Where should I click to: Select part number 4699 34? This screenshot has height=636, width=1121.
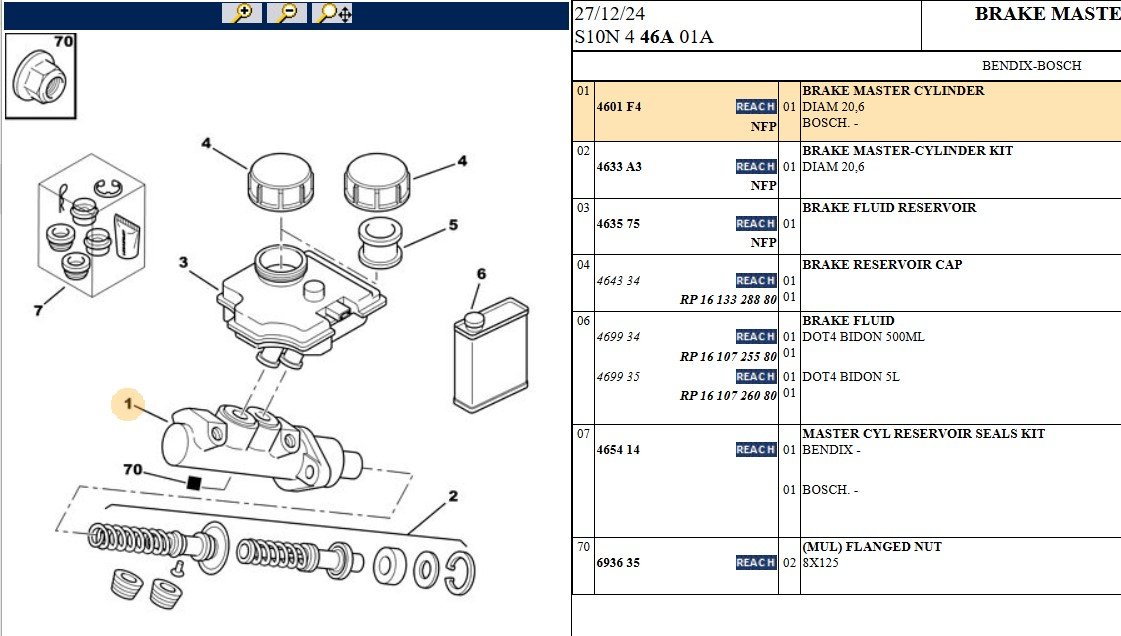(x=618, y=337)
